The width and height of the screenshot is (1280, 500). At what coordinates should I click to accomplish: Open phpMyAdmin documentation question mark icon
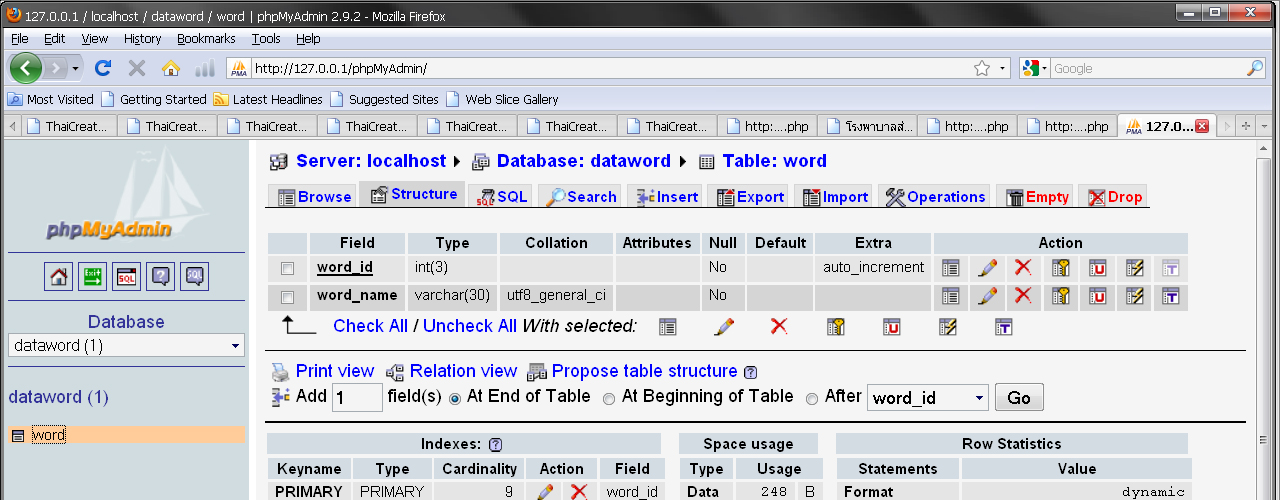(161, 277)
